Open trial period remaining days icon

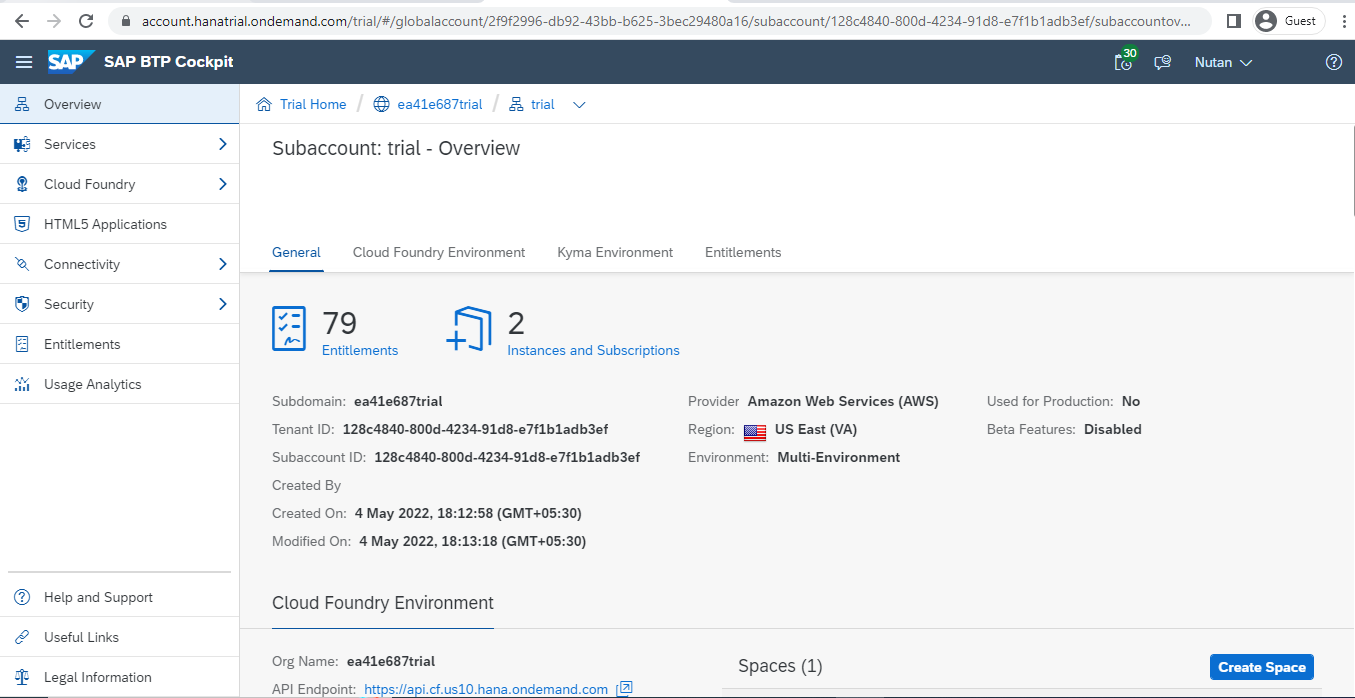(1125, 61)
